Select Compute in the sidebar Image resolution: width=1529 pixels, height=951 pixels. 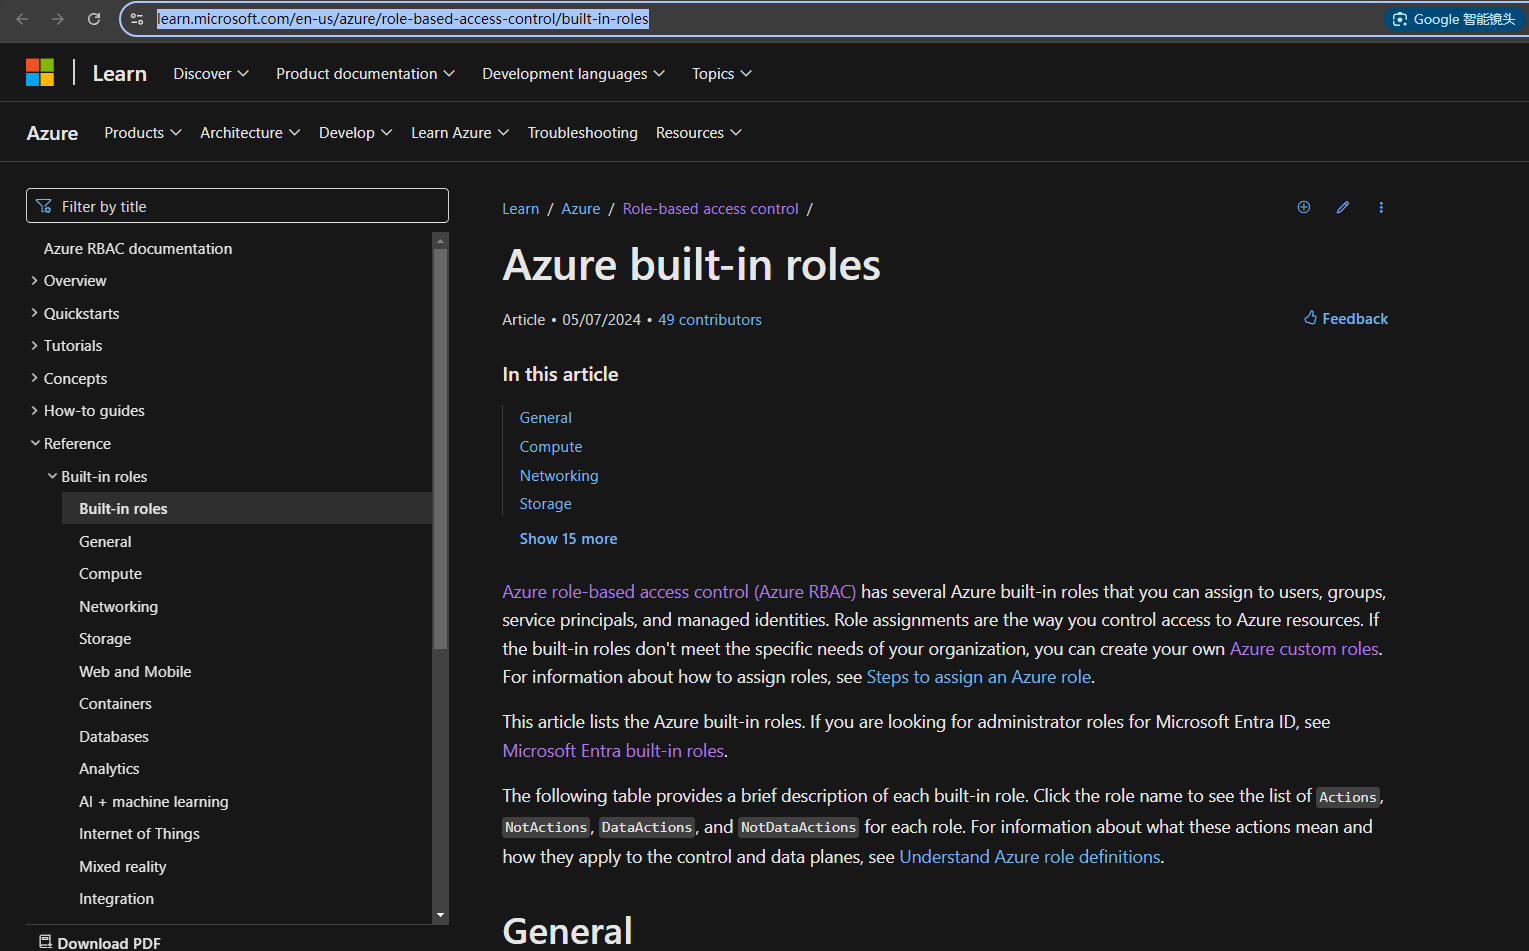click(x=110, y=574)
